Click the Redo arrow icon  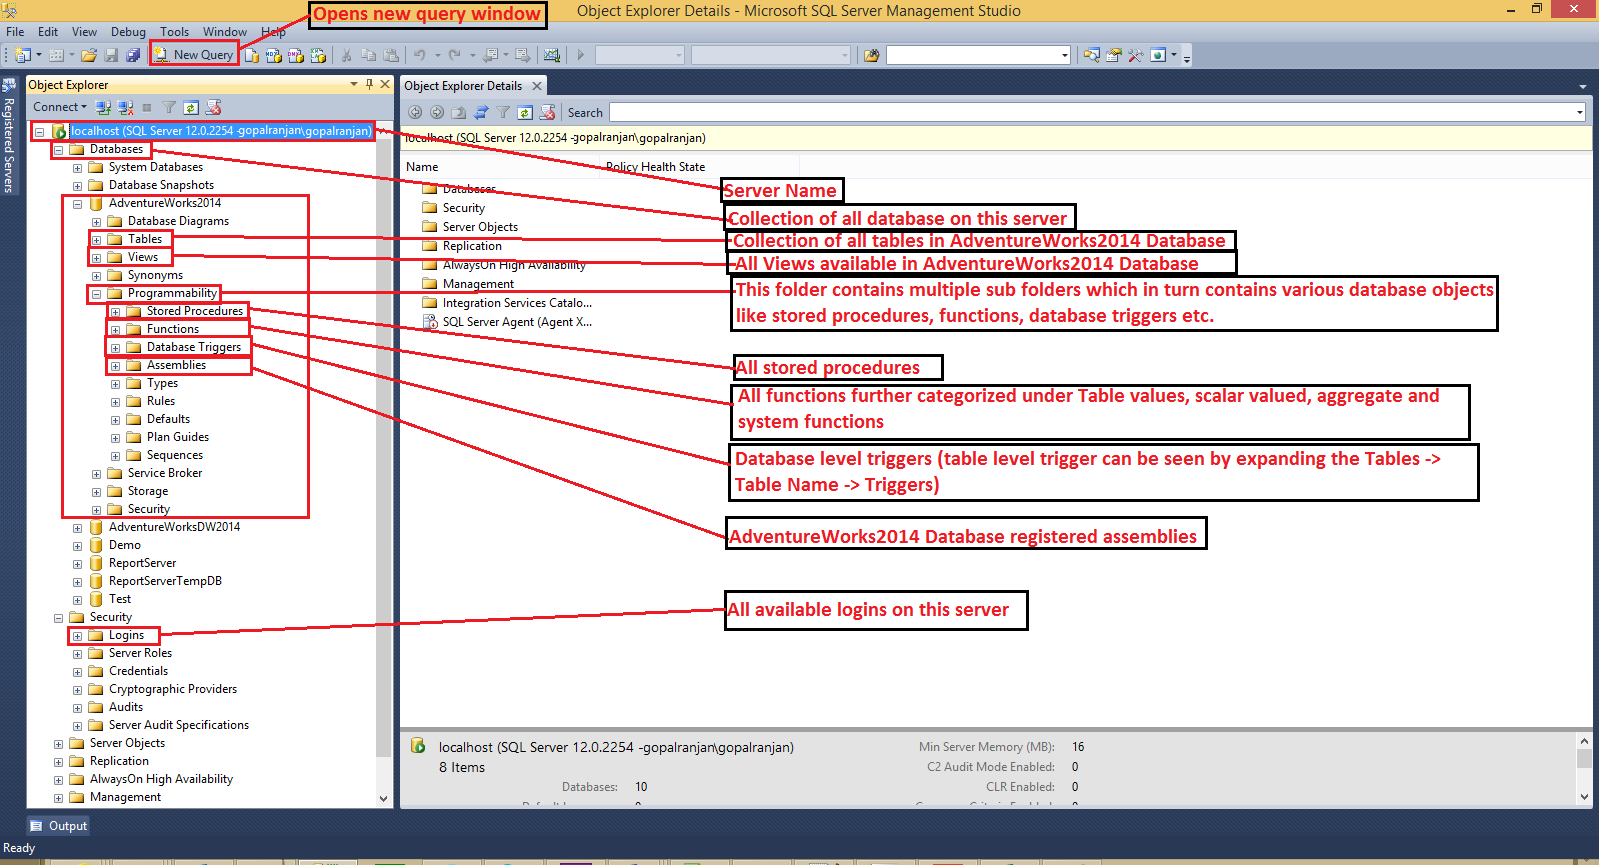click(x=455, y=55)
